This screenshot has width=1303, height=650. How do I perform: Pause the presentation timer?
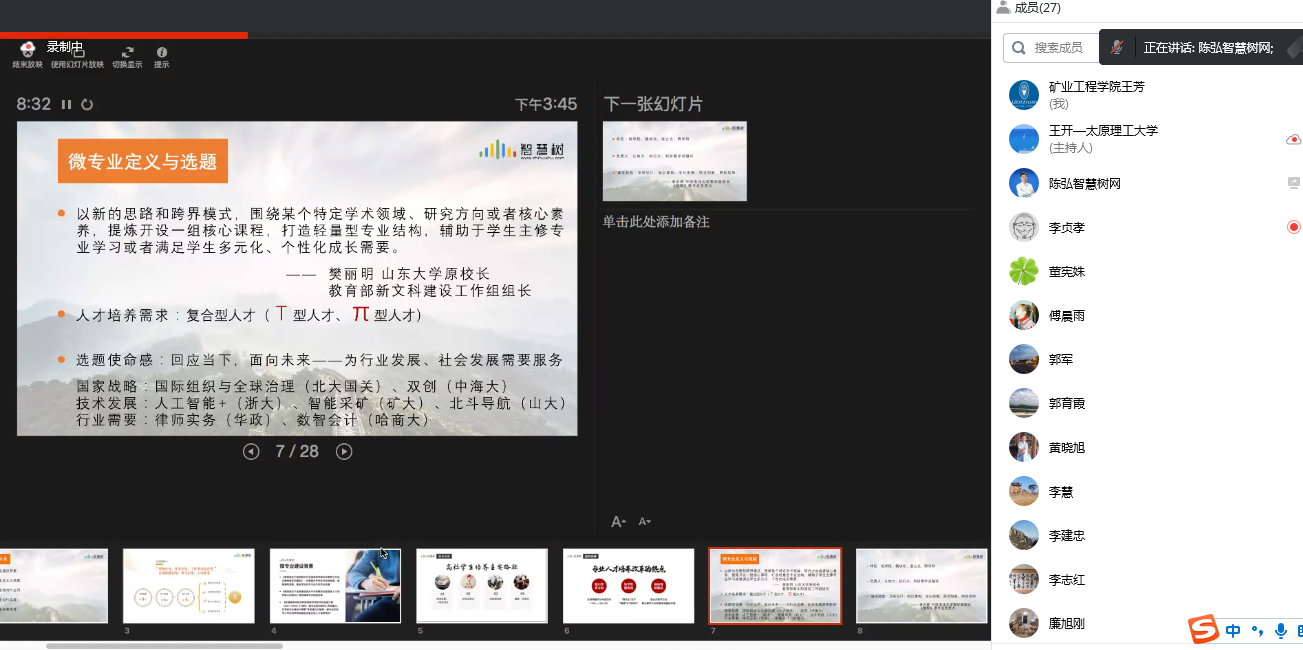(x=67, y=104)
